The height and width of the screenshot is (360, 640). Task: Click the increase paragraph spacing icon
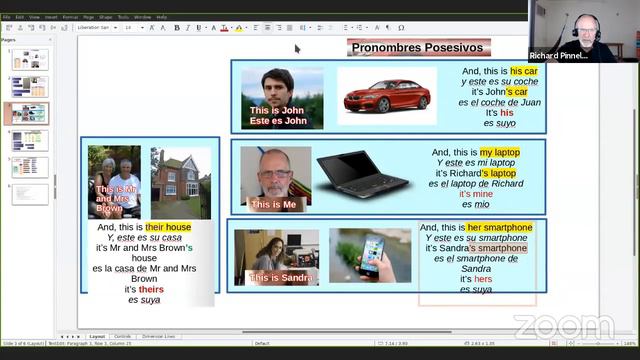tap(320, 28)
